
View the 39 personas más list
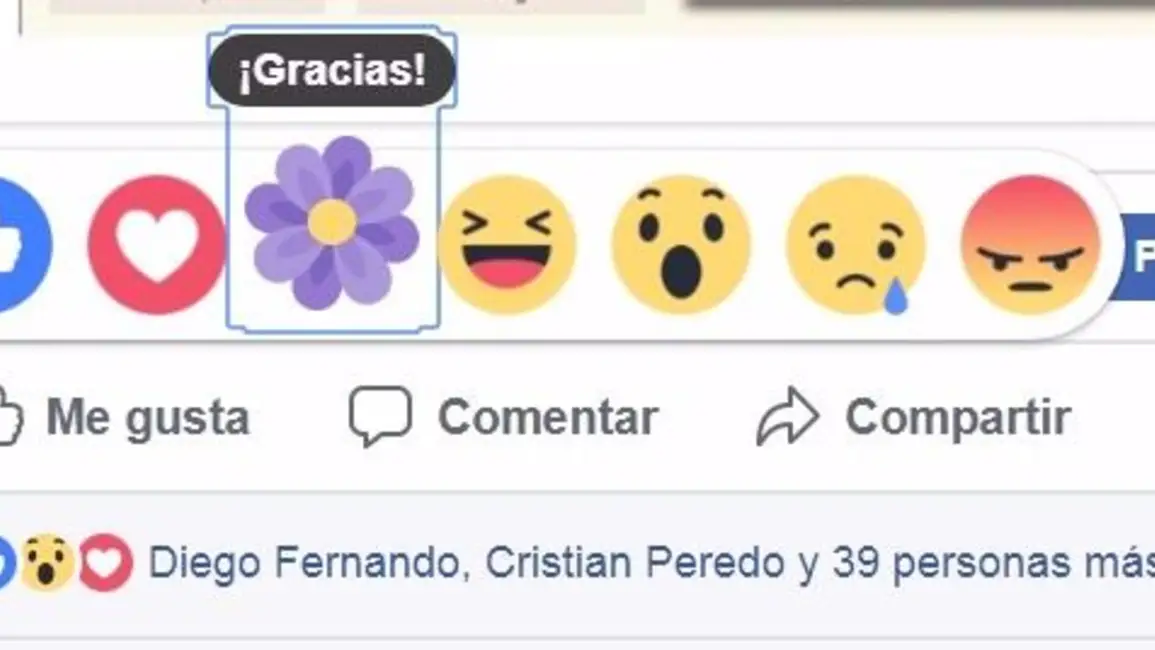[993, 563]
